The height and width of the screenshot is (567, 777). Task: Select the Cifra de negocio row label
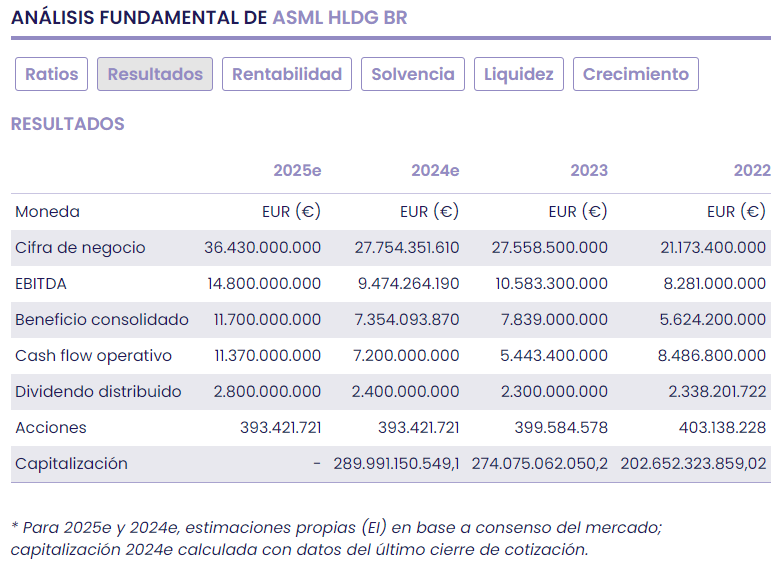pyautogui.click(x=80, y=248)
